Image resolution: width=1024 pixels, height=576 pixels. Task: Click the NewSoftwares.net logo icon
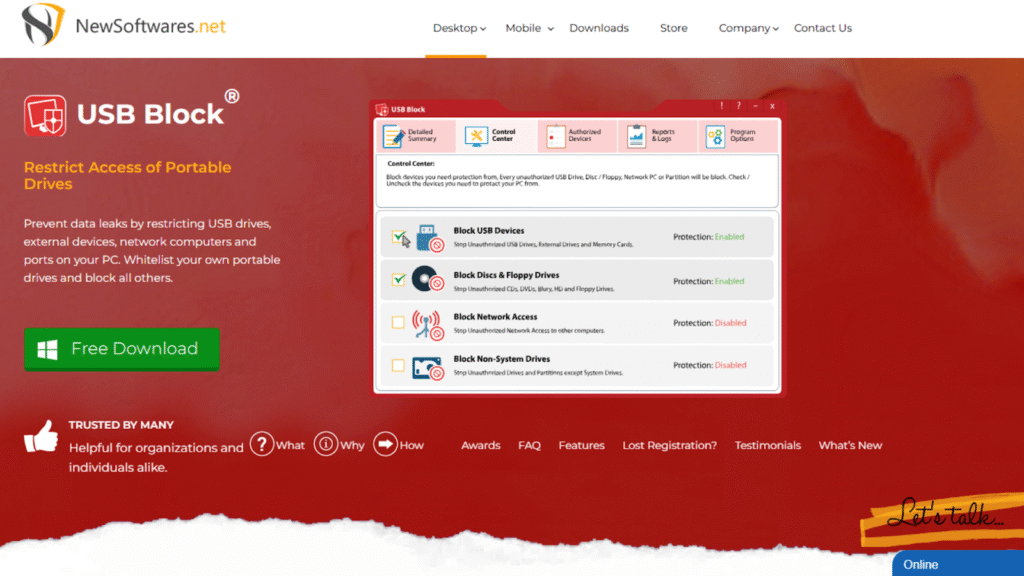[x=43, y=26]
